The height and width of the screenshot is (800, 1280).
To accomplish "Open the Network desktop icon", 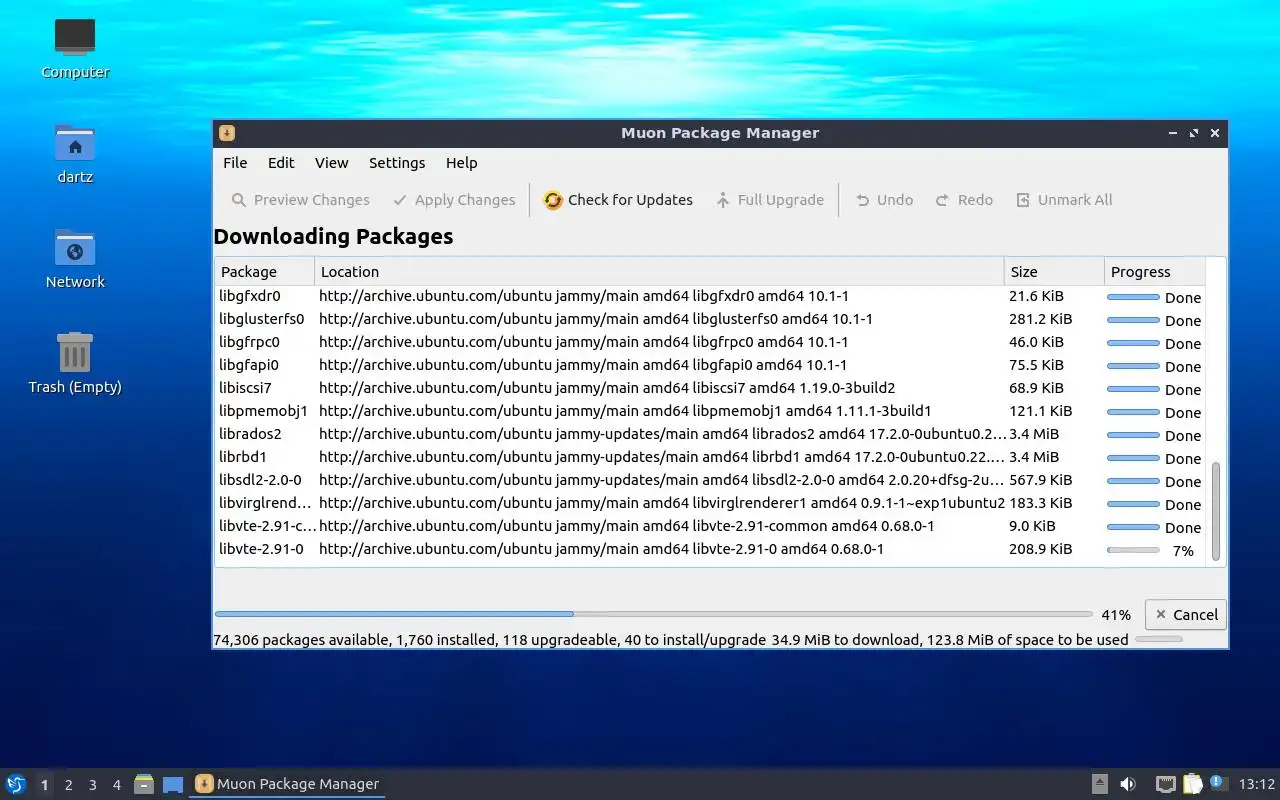I will coord(75,259).
